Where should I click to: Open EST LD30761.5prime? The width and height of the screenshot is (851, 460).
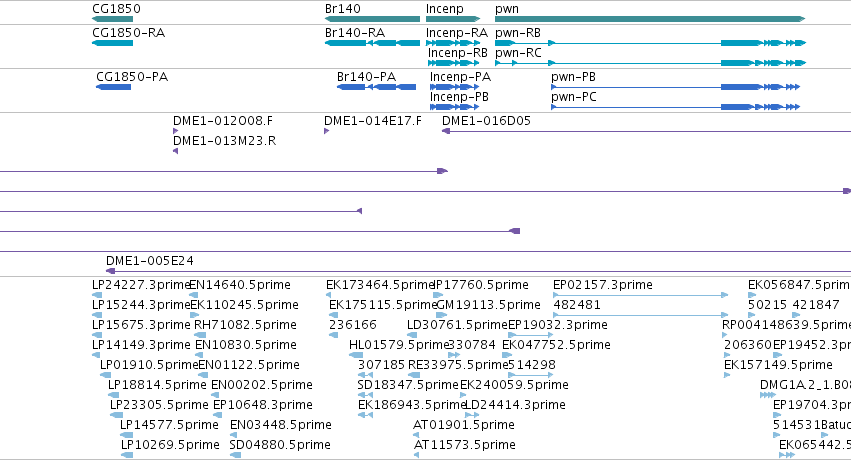(457, 325)
